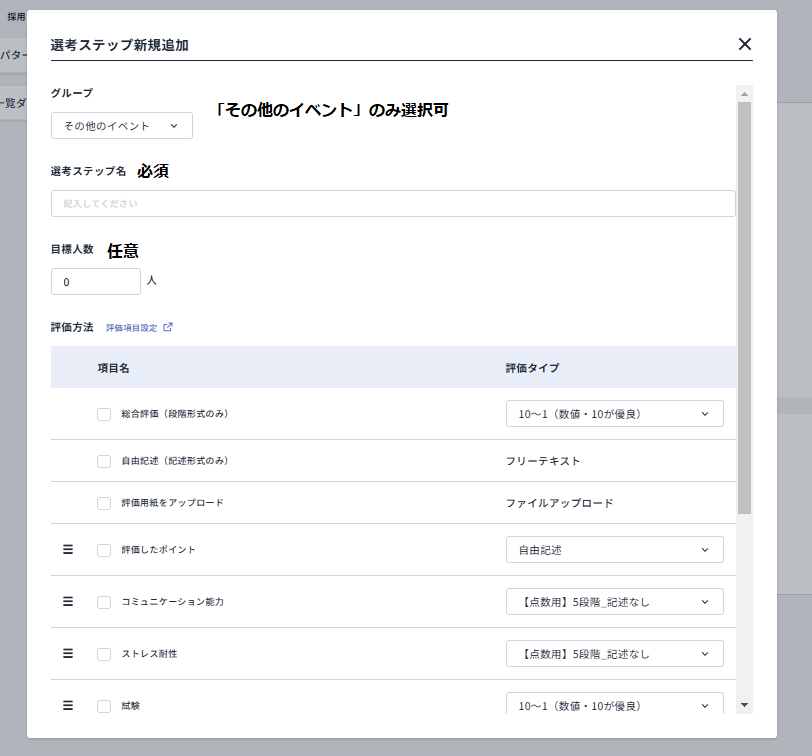Enable the 総合評価（段階形式のみ） checkbox

point(104,413)
